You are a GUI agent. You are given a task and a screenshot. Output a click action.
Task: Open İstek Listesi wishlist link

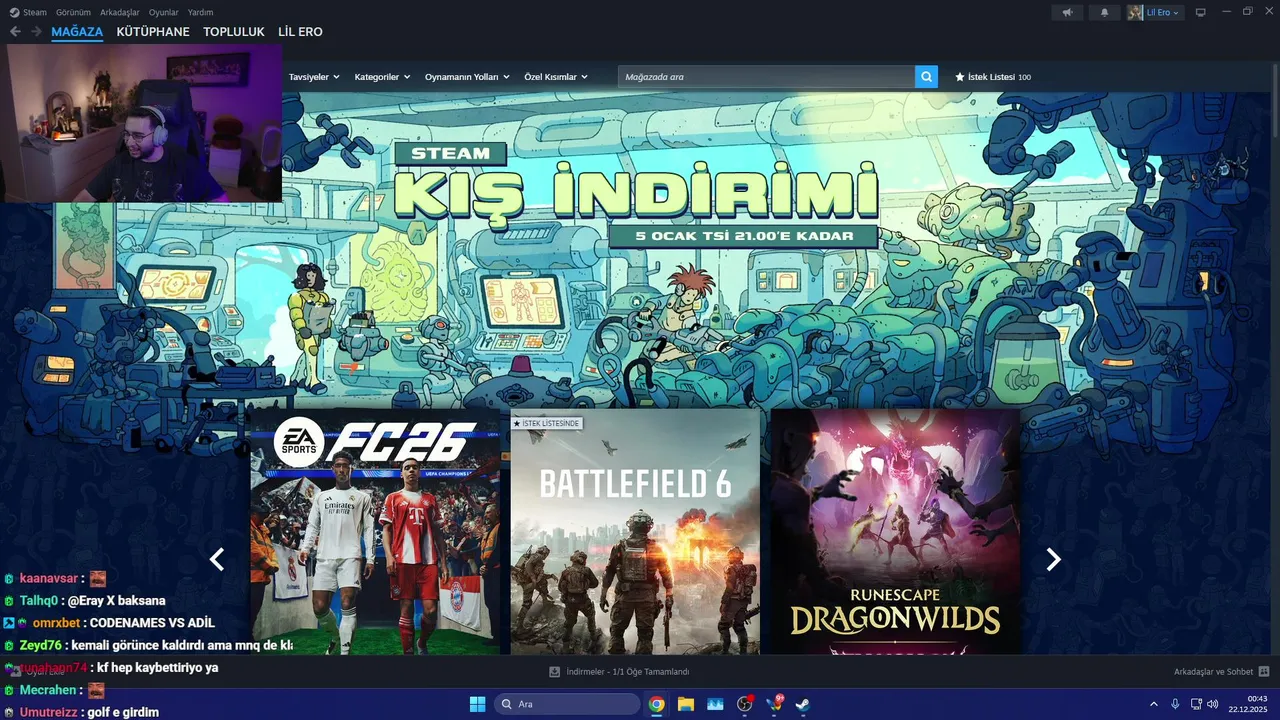tap(993, 77)
